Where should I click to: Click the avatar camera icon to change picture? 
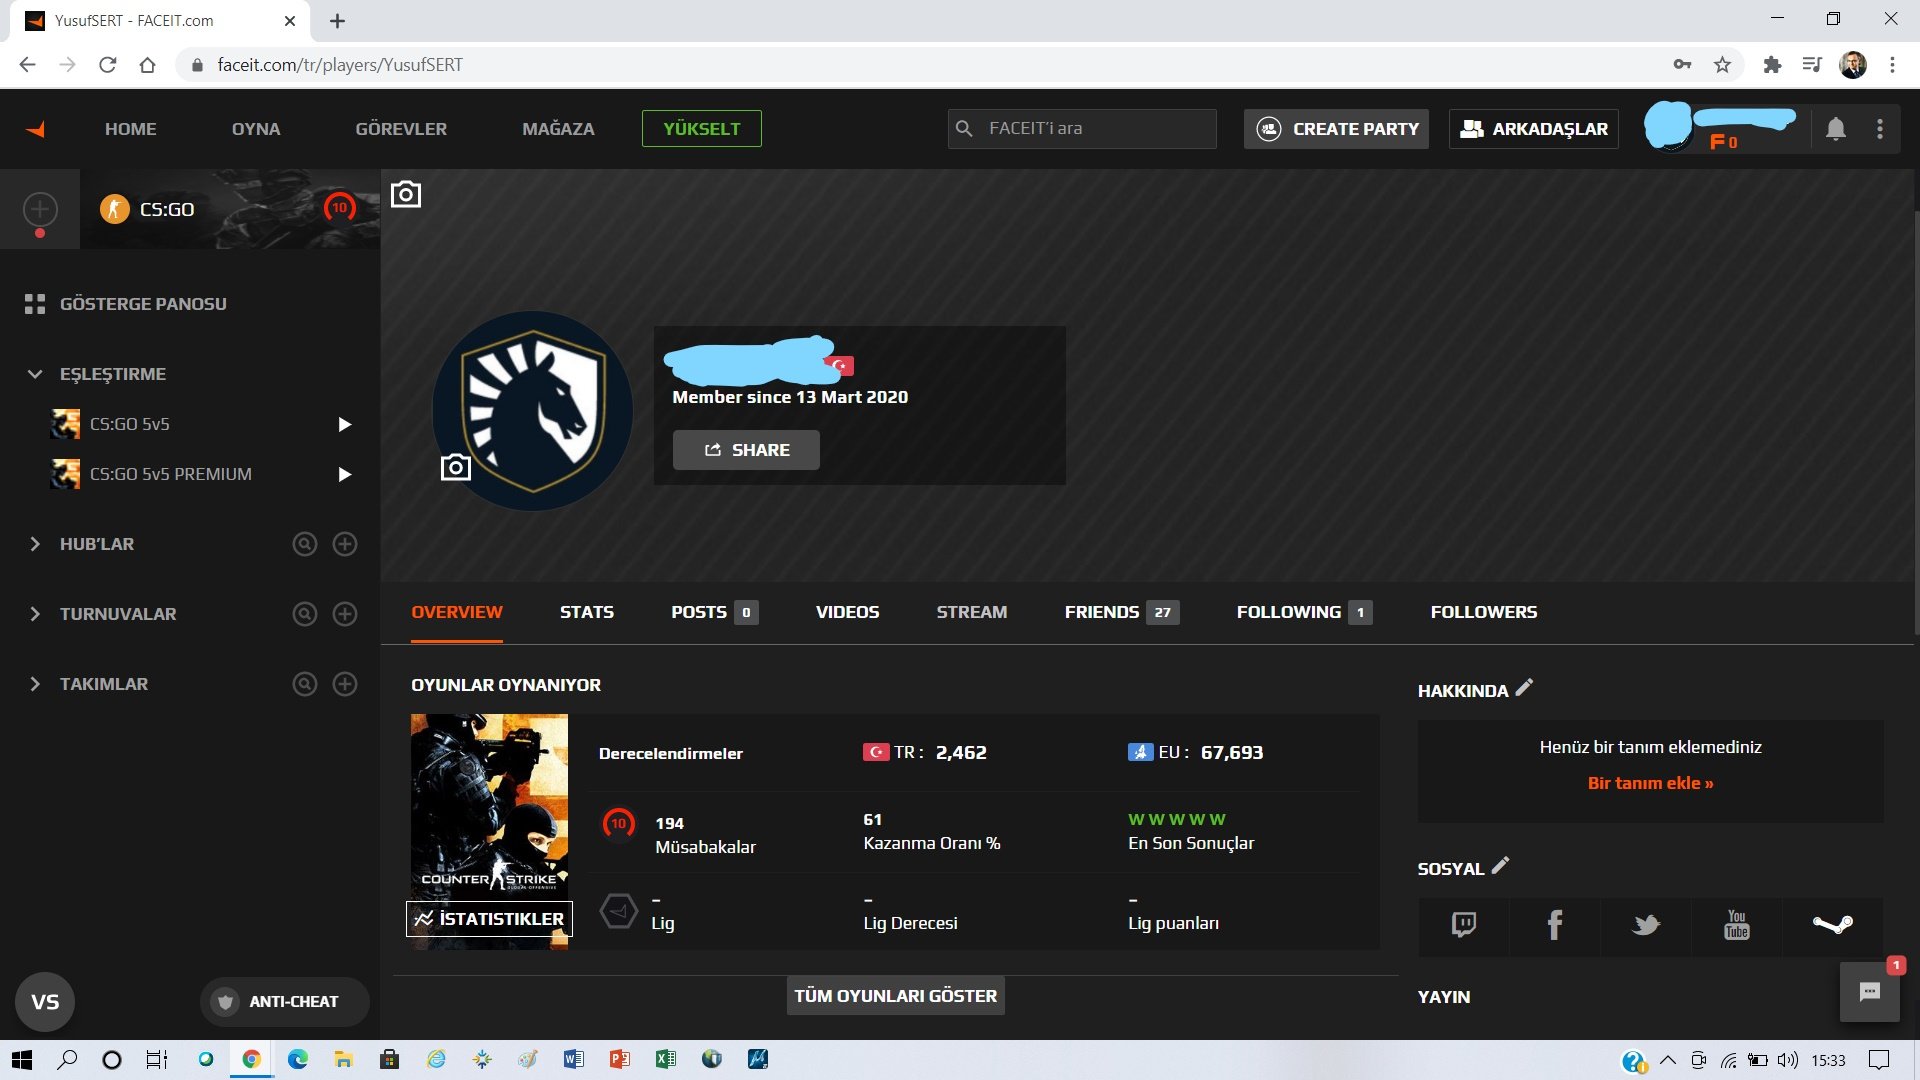[456, 467]
